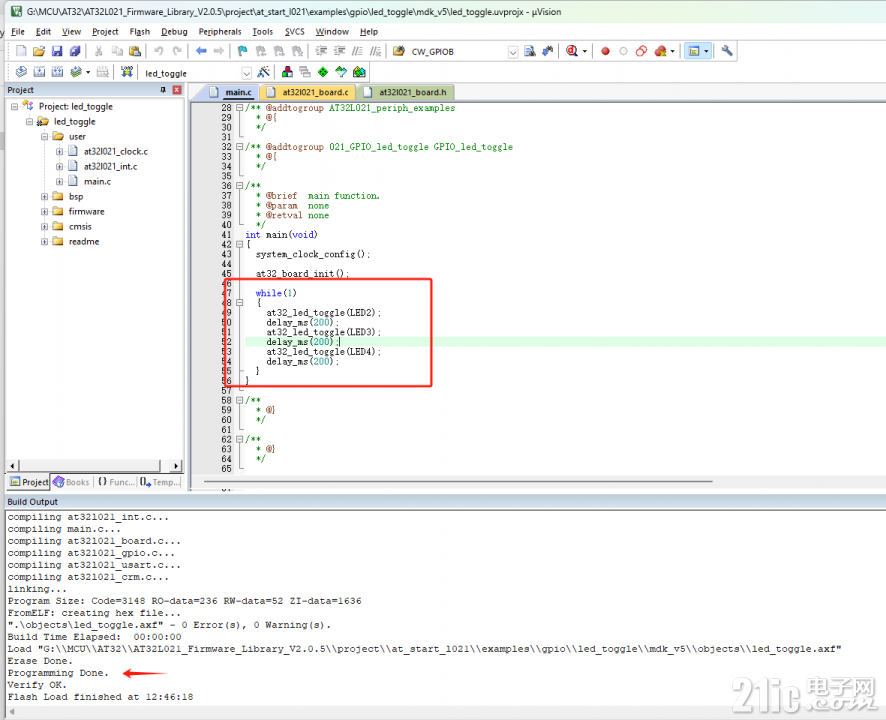886x720 pixels.
Task: Open the Peripherals menu
Action: pyautogui.click(x=220, y=32)
